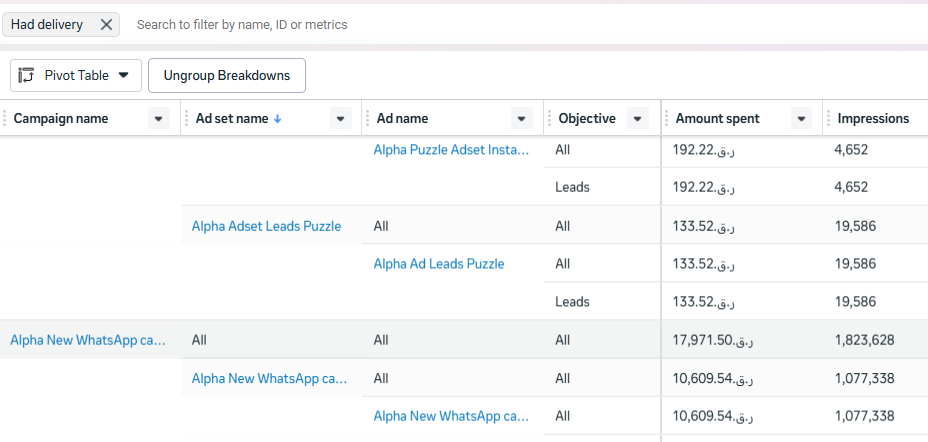The height and width of the screenshot is (442, 928).
Task: Open Ad name column options arrow
Action: tap(521, 119)
